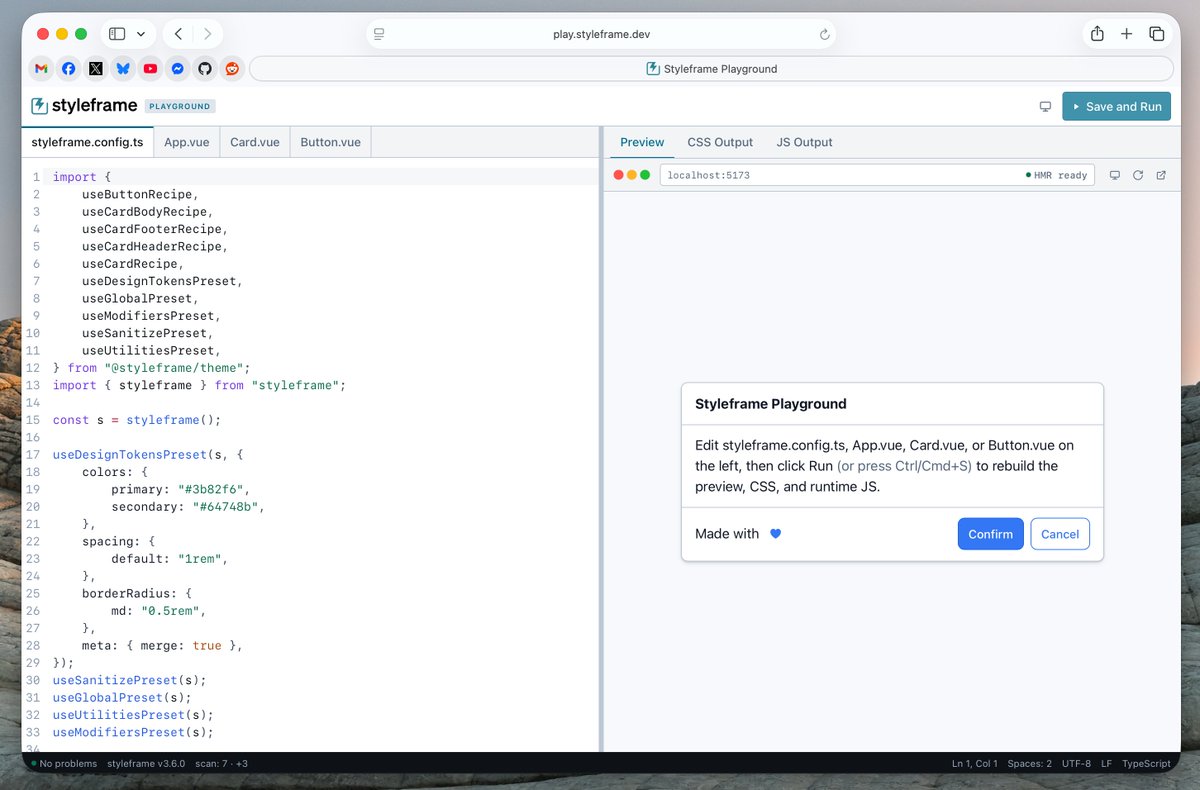Click the Safari sidebar toggle icon
This screenshot has width=1200, height=790.
click(x=117, y=34)
